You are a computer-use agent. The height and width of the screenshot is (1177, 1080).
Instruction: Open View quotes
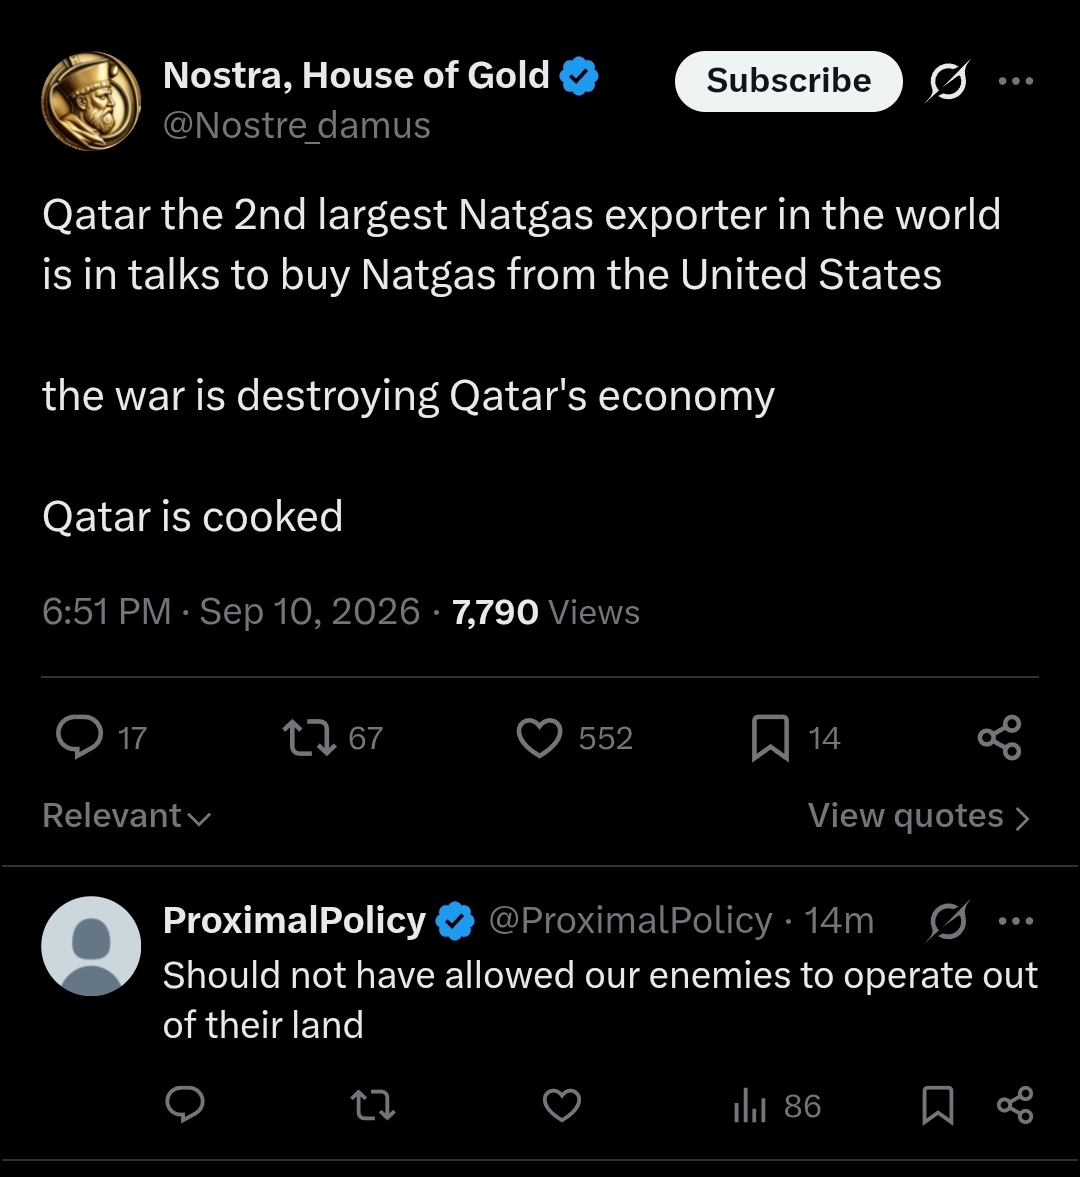pyautogui.click(x=919, y=816)
